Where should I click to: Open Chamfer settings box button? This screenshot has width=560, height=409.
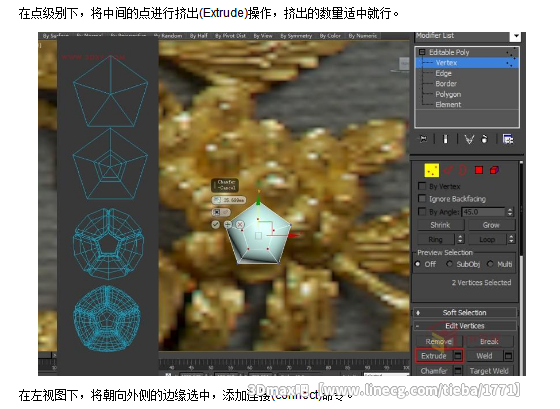458,370
